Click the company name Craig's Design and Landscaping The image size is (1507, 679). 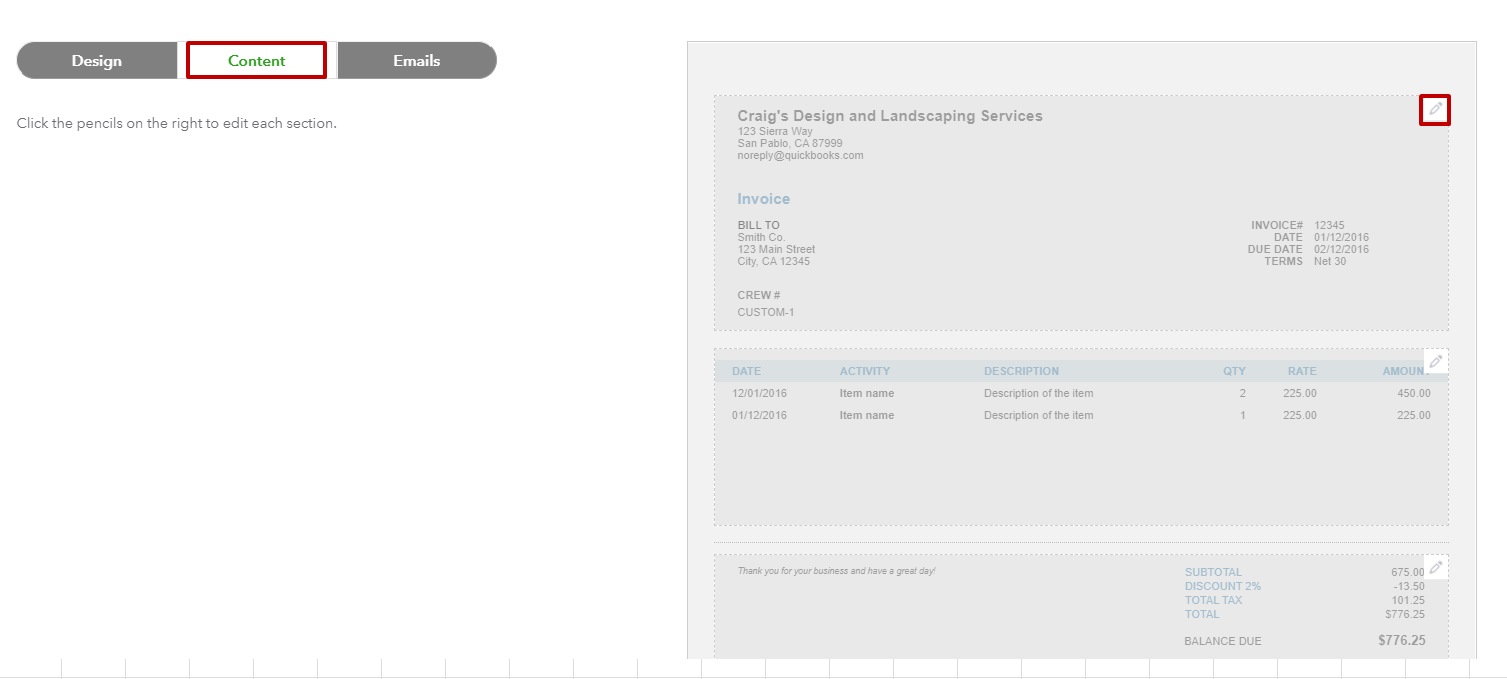click(890, 115)
